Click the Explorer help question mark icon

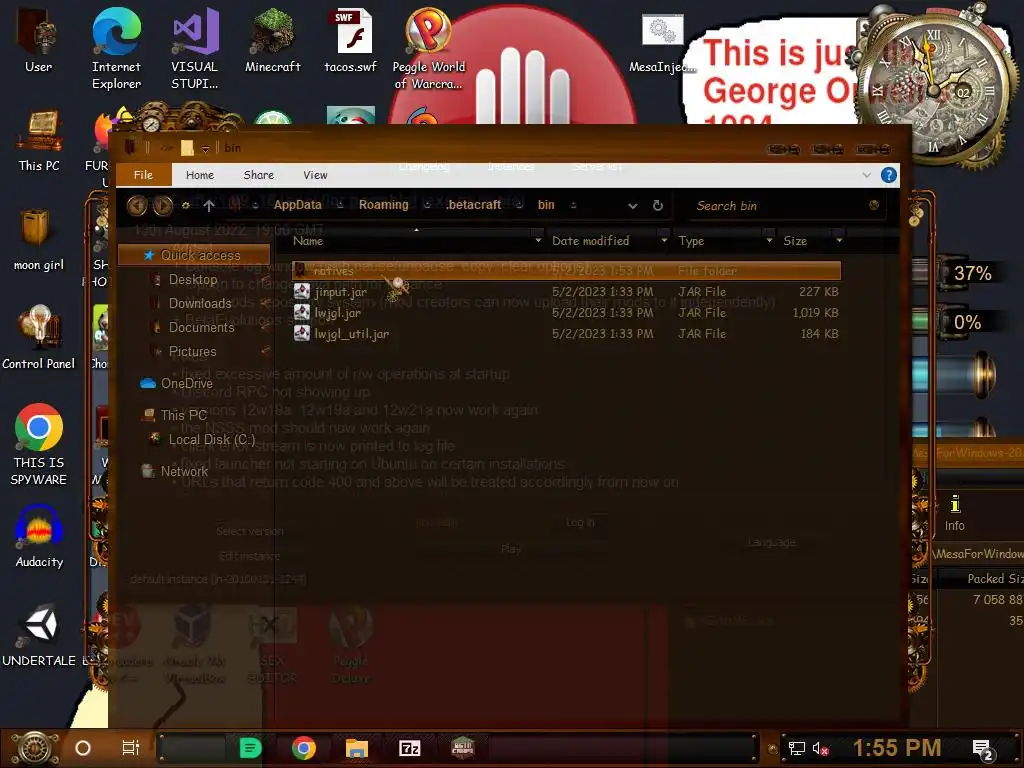coord(888,175)
